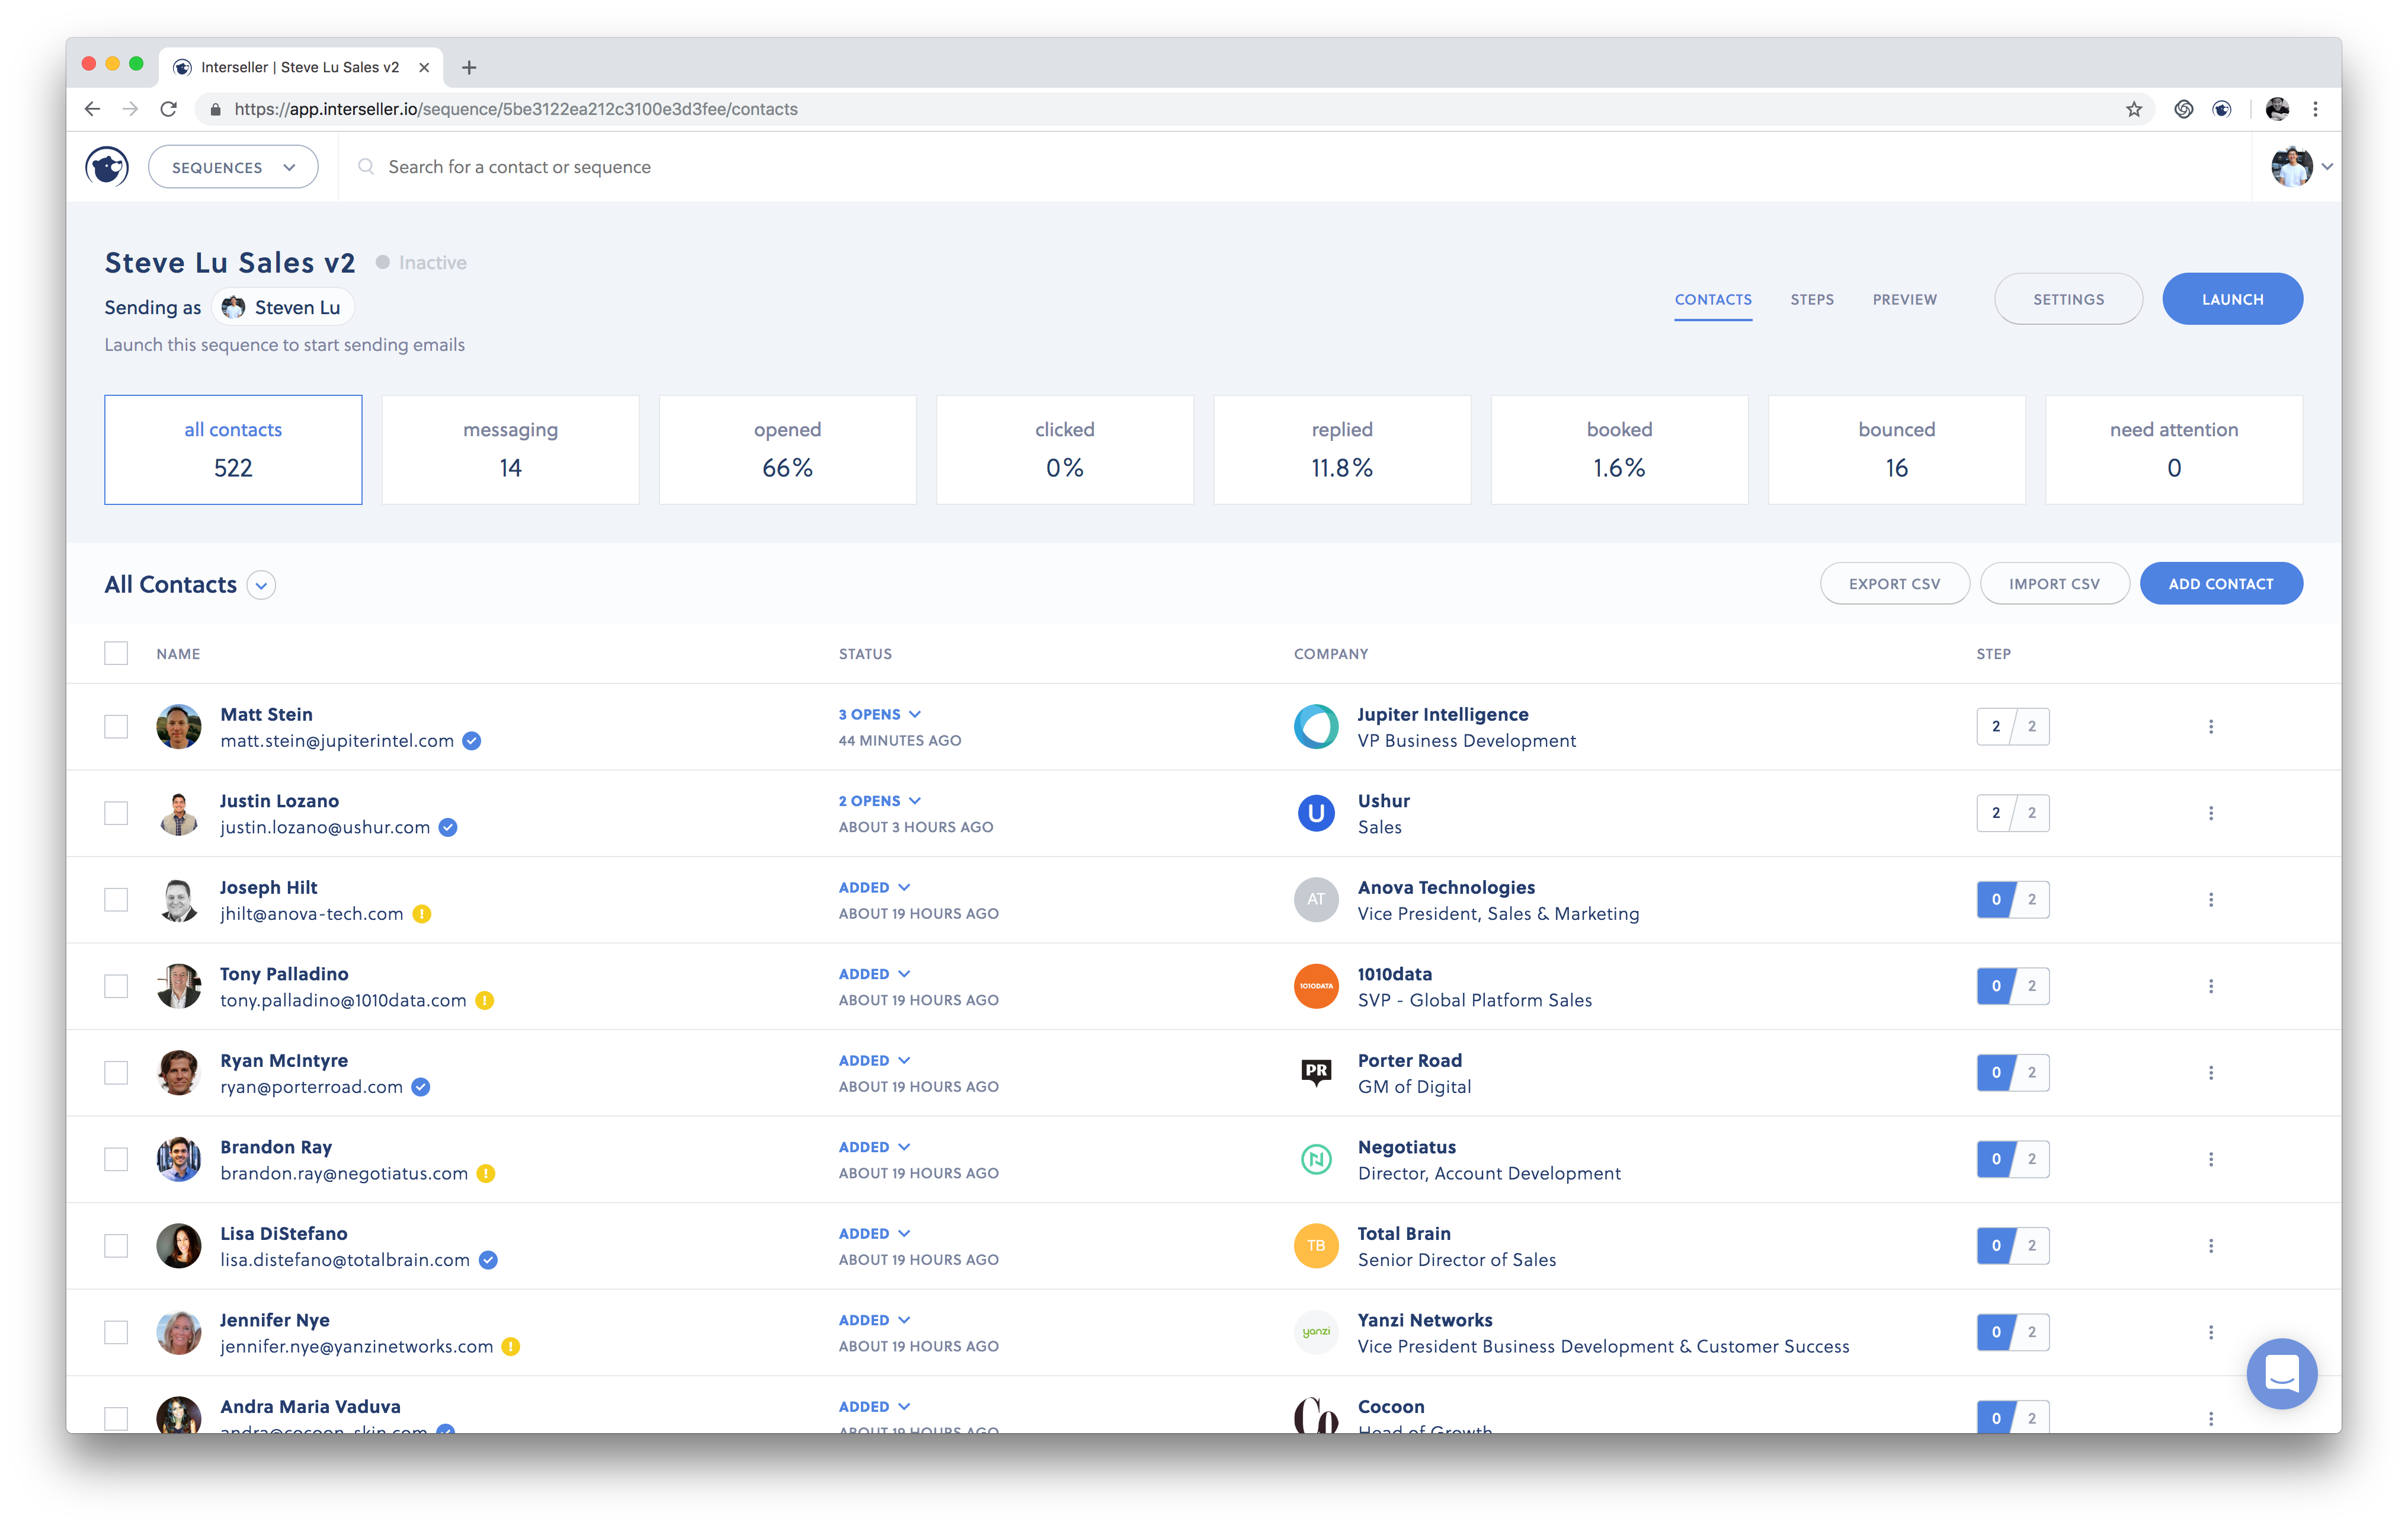Switch to the Preview tab
Screen dimensions: 2408x1528
(1904, 299)
